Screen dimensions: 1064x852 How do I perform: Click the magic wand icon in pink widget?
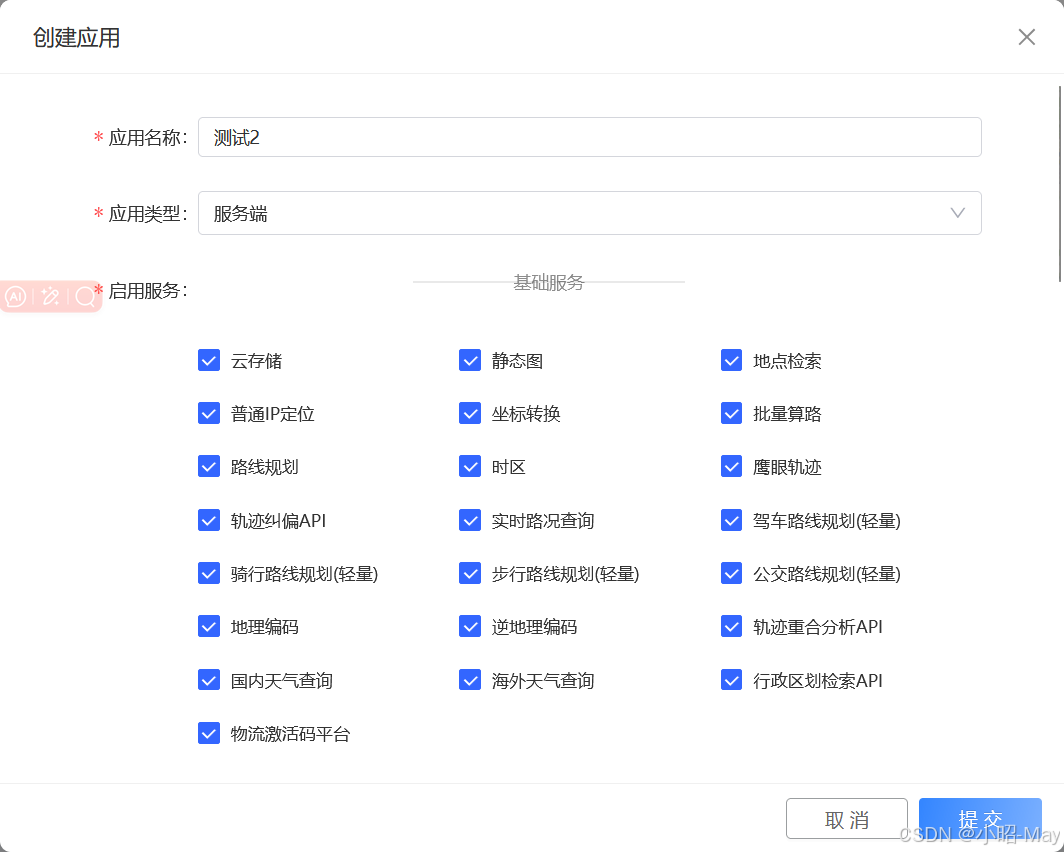(50, 296)
